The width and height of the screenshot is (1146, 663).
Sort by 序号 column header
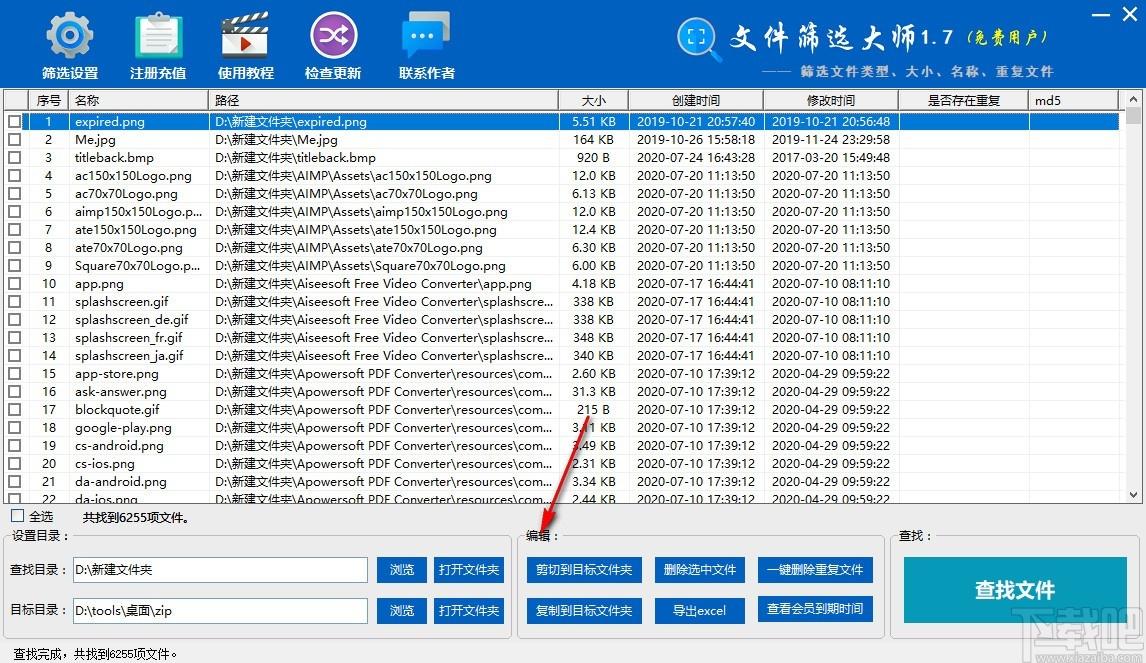(x=48, y=100)
